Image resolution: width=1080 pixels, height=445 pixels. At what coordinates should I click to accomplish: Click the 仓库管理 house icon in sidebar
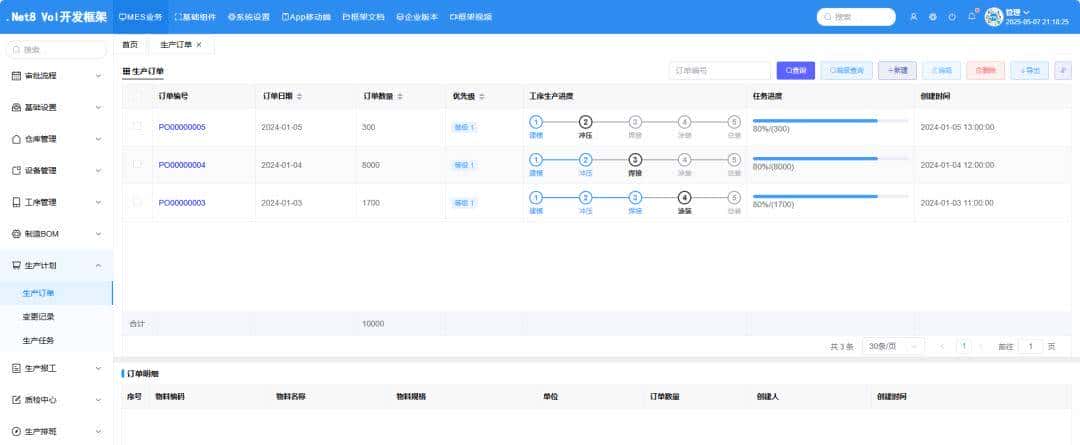pyautogui.click(x=17, y=139)
